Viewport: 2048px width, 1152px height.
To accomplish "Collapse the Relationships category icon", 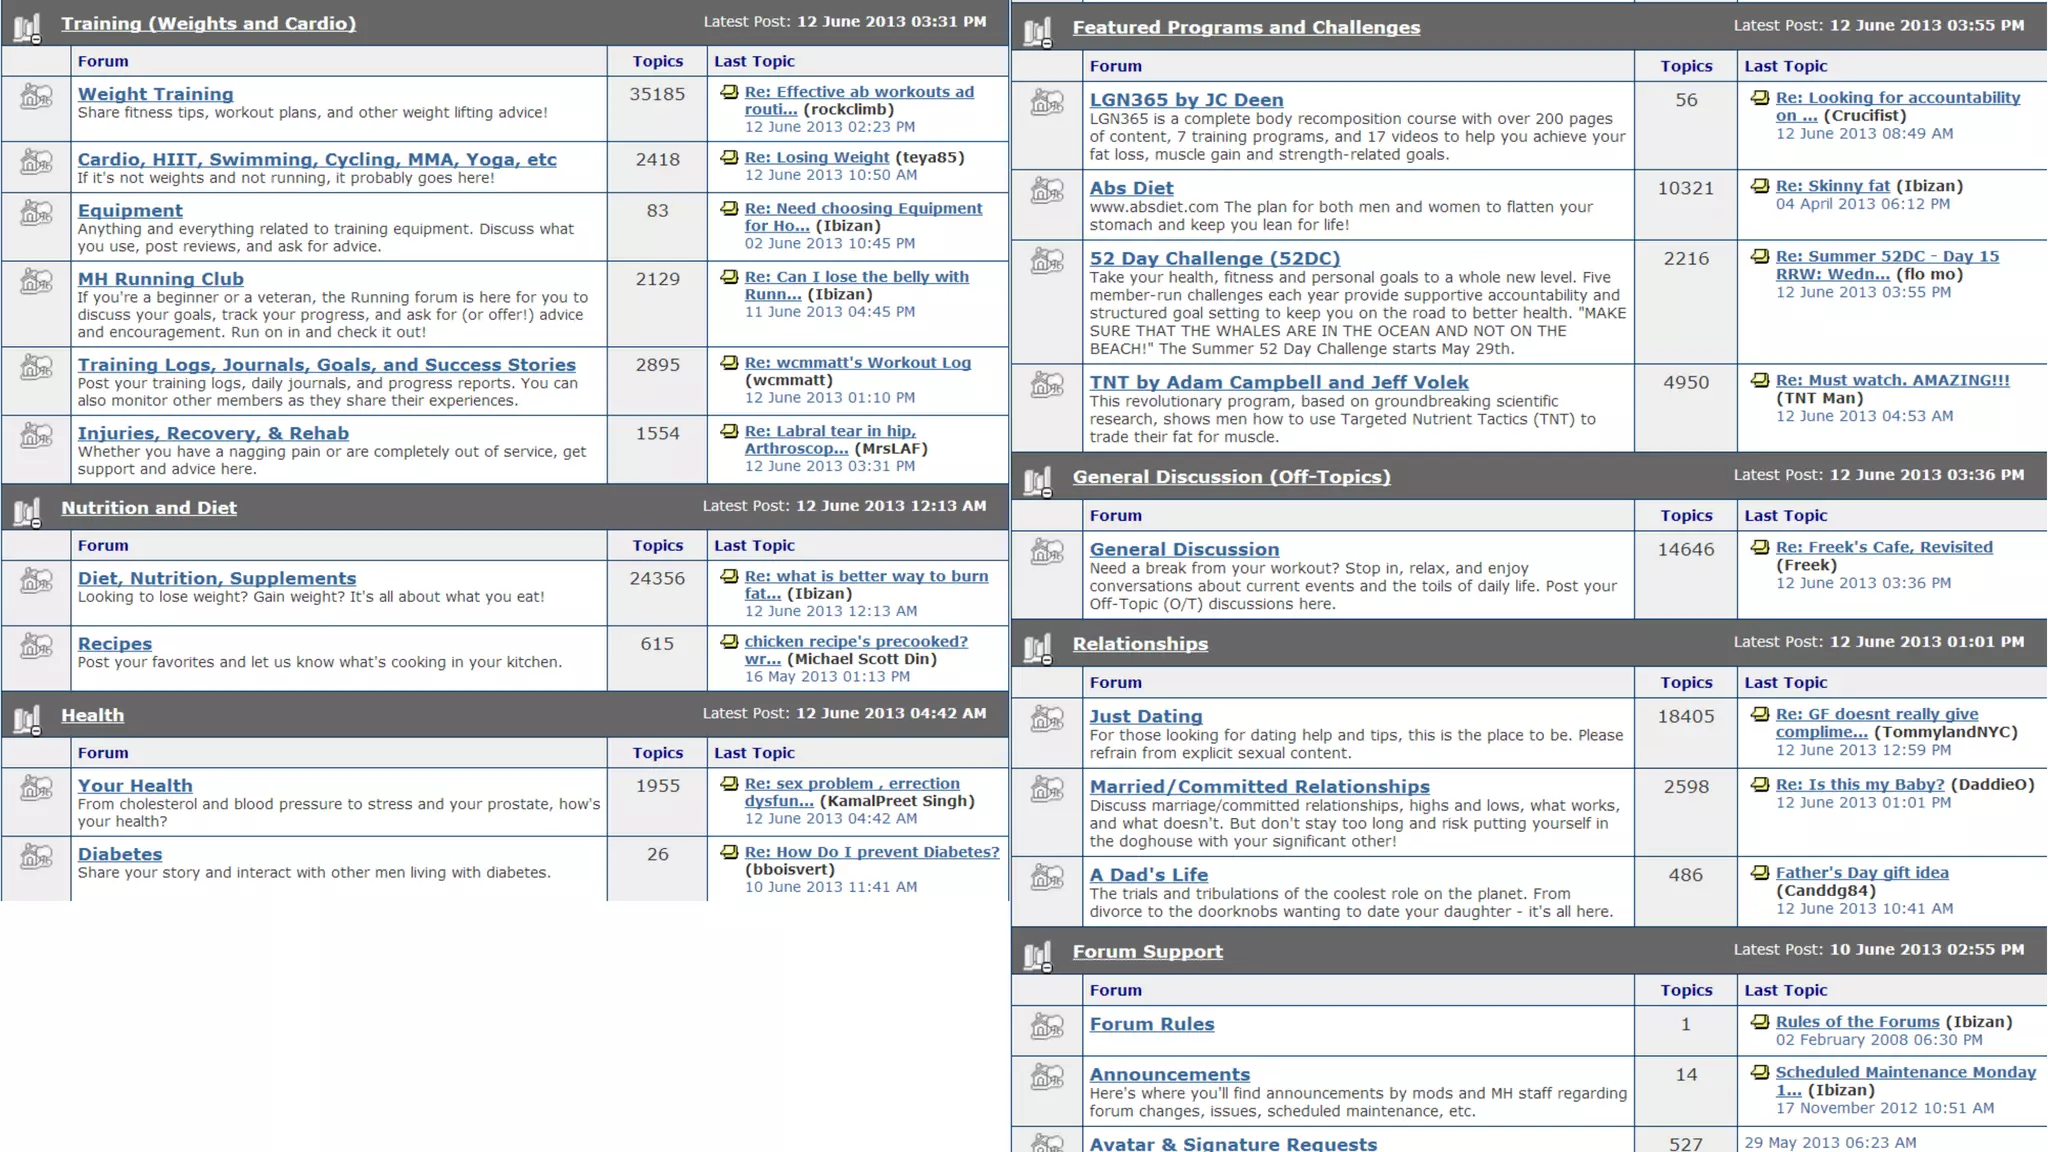I will click(x=1038, y=648).
